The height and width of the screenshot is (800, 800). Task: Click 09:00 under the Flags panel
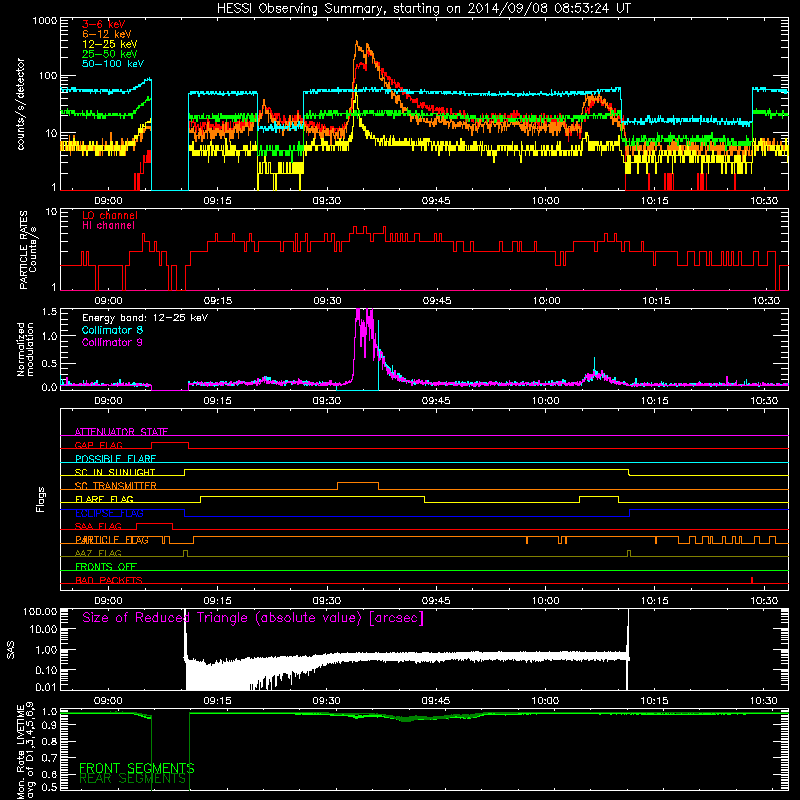(x=108, y=601)
